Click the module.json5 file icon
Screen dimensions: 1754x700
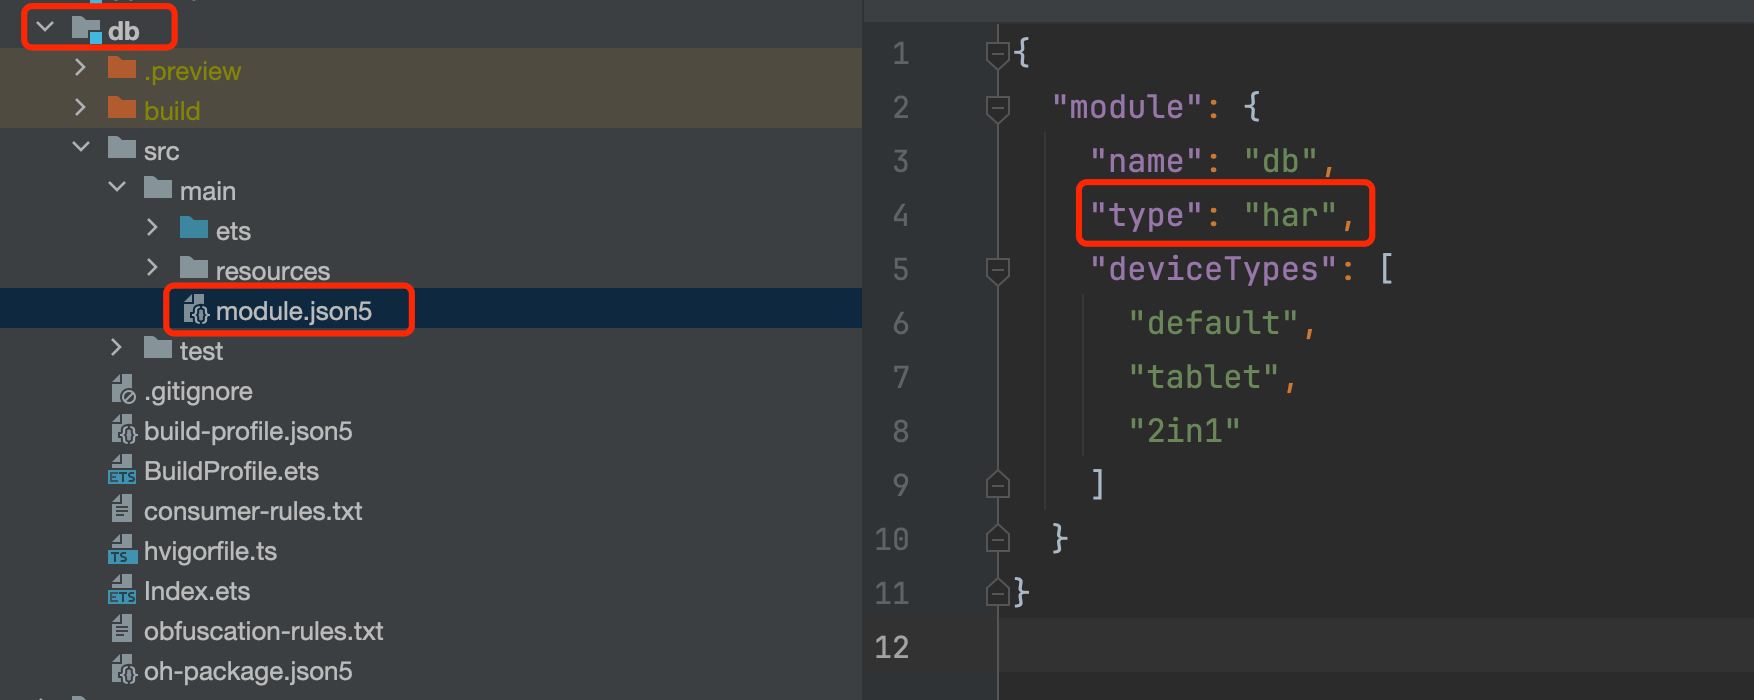[196, 311]
